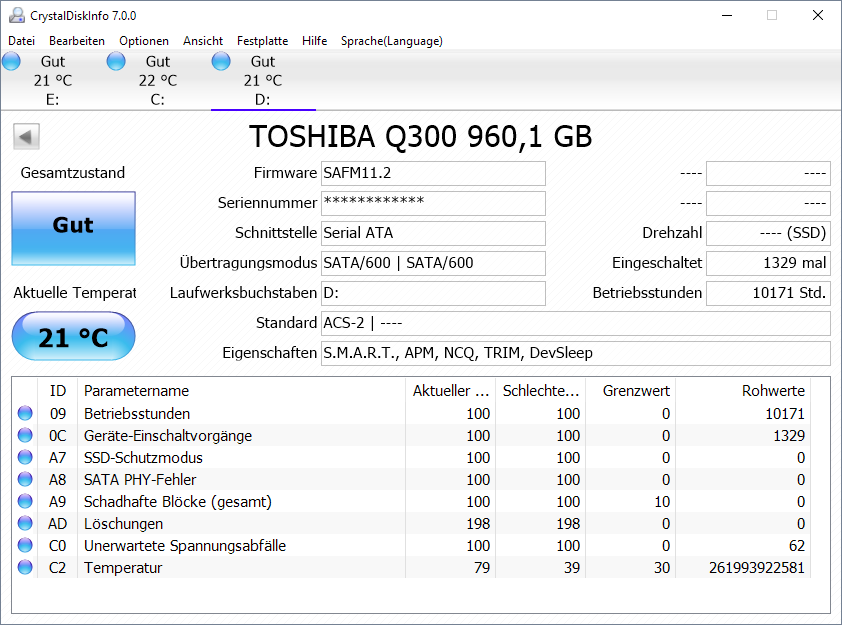Click status orb of SATA PHY-Fehler row
Screen dimensions: 842x625
click(25, 479)
